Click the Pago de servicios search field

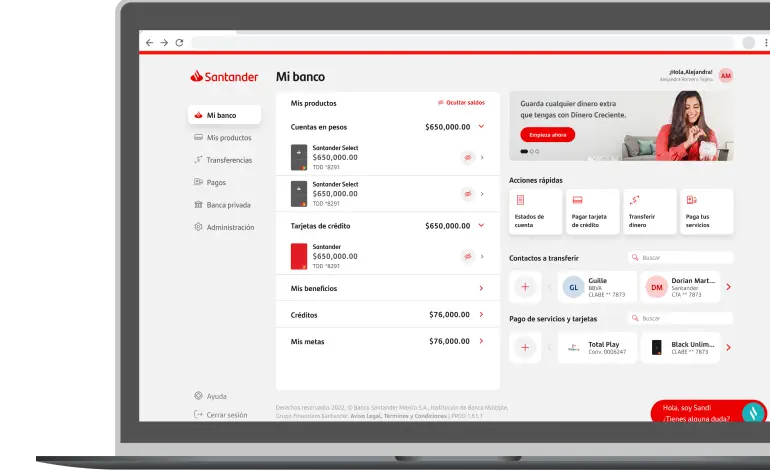[680, 318]
